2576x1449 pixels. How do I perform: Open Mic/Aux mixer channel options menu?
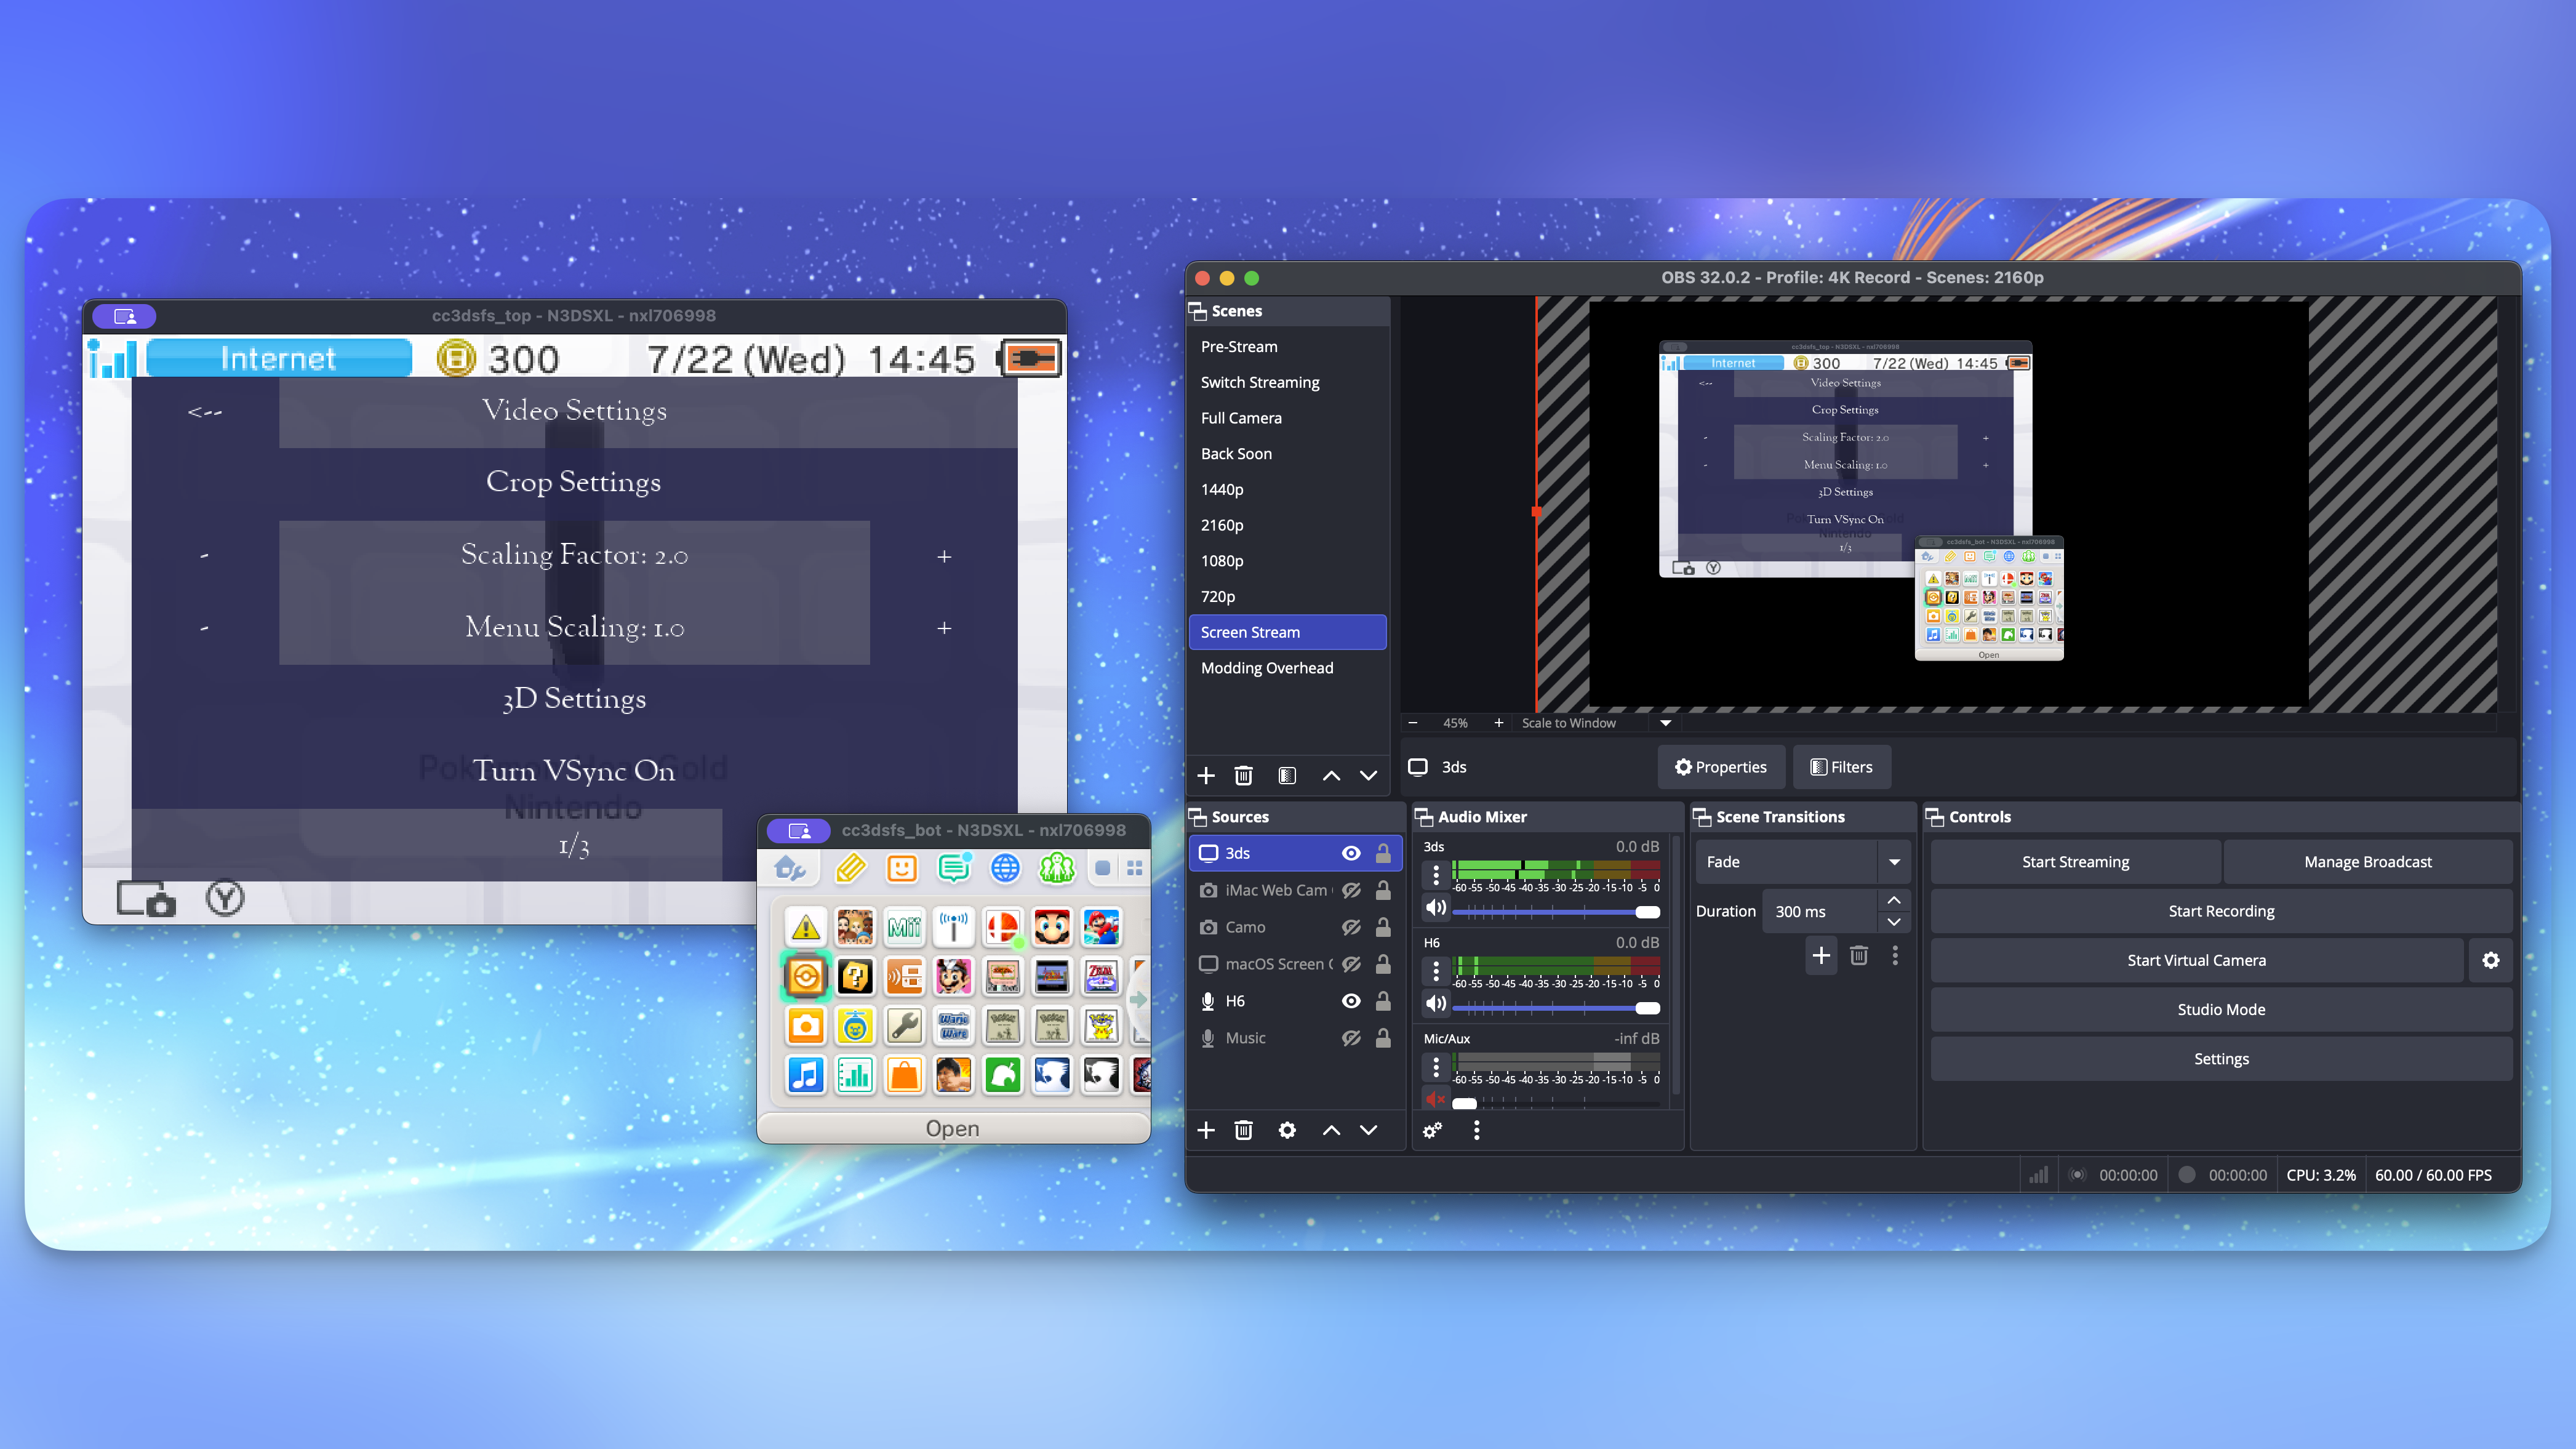[x=1436, y=1067]
